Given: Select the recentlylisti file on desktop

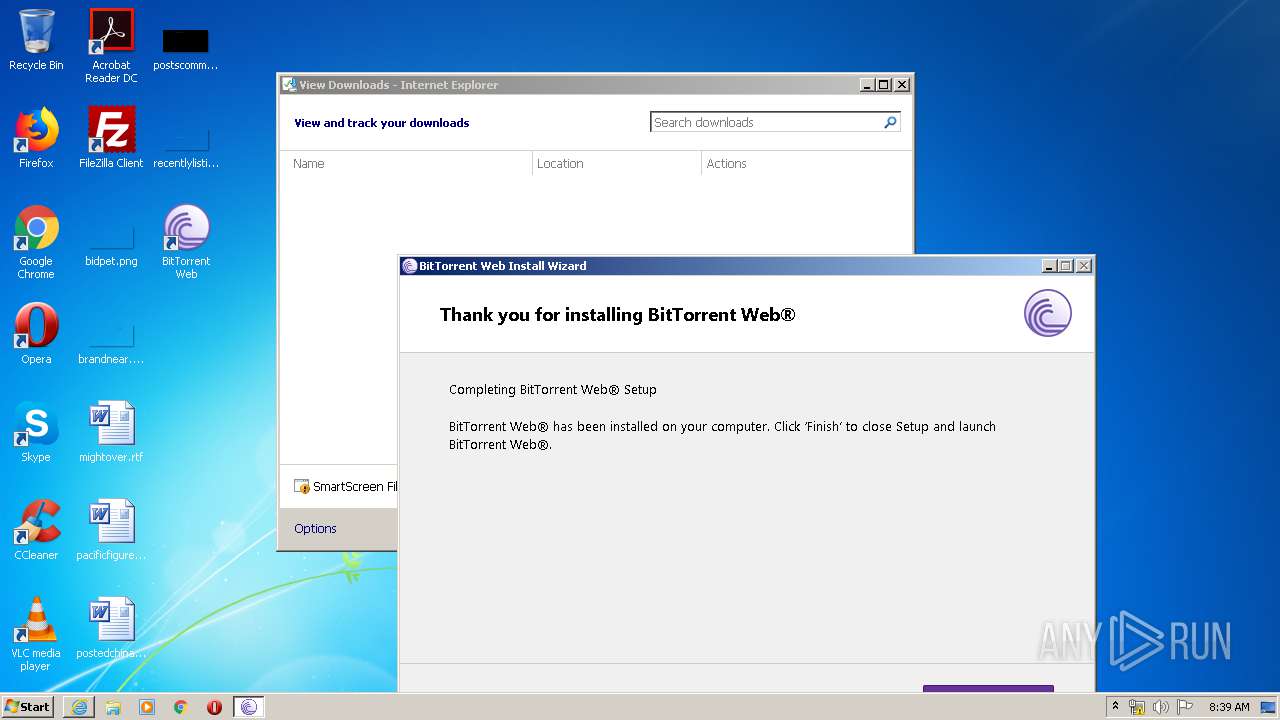Looking at the screenshot, I should (186, 144).
